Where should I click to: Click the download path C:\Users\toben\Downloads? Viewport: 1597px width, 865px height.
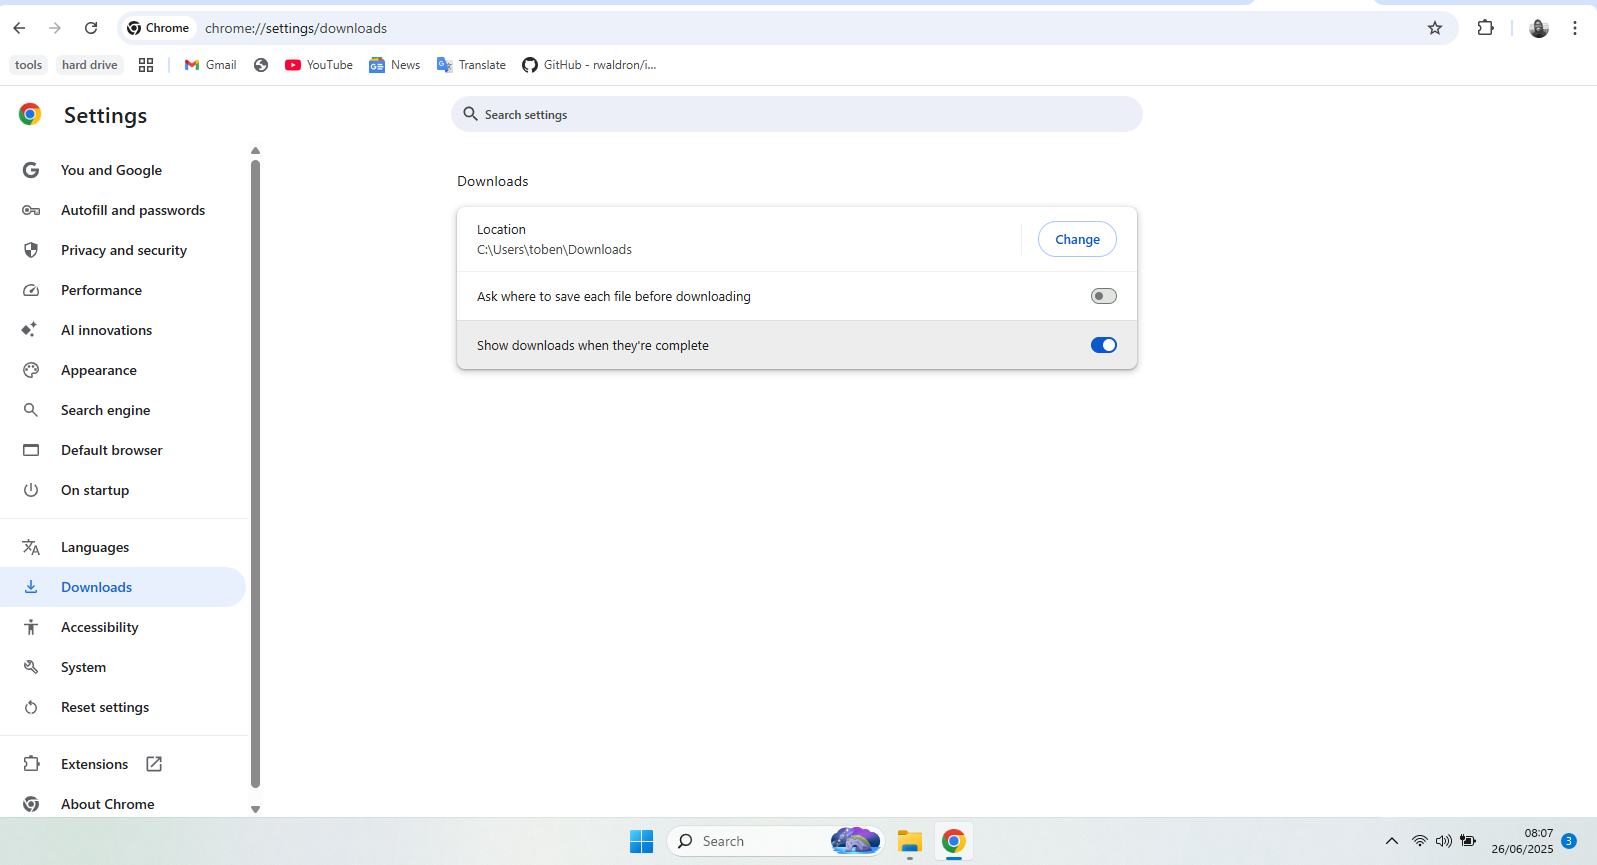pyautogui.click(x=554, y=250)
